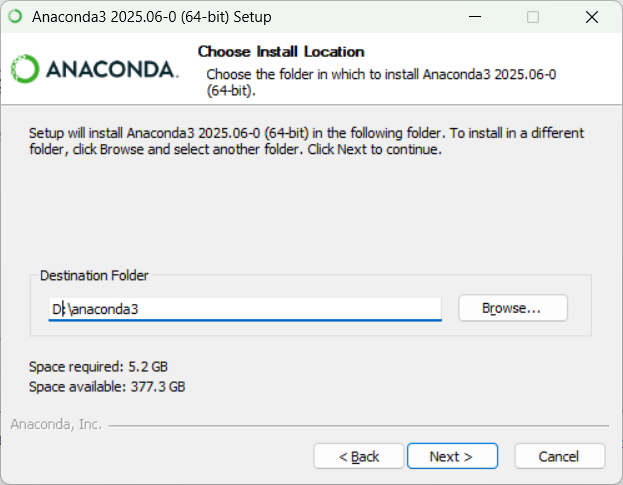Click the Destination Folder group label
Viewport: 623px width, 485px height.
94,275
